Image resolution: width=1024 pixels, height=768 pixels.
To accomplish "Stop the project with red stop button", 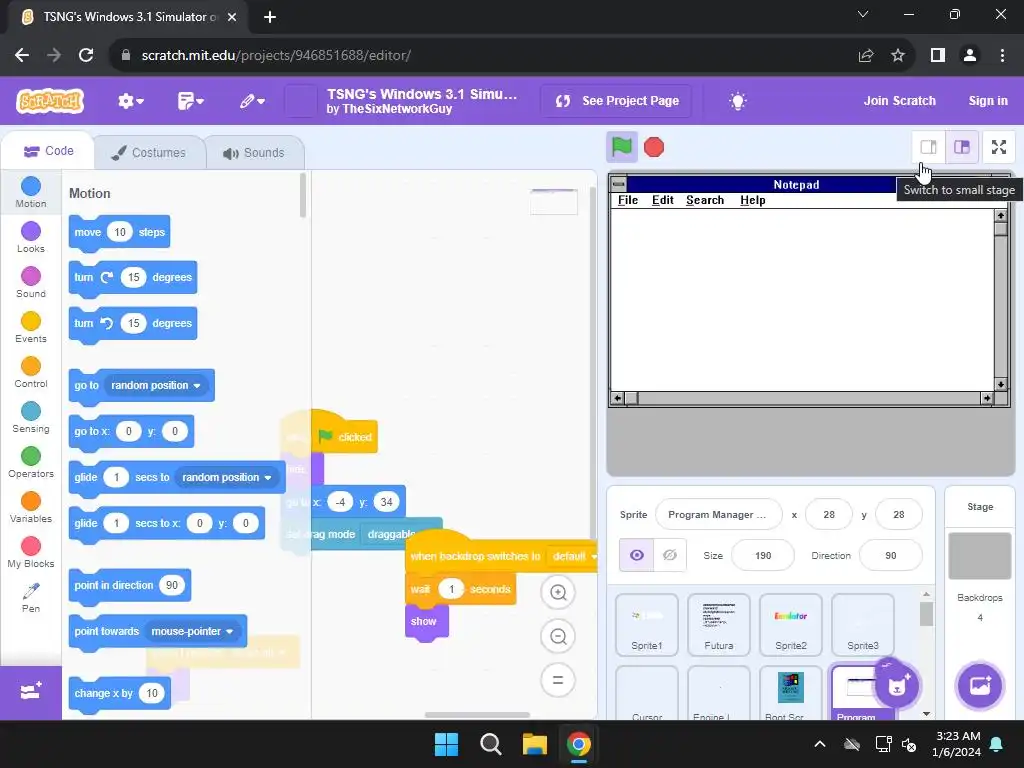I will [x=654, y=147].
